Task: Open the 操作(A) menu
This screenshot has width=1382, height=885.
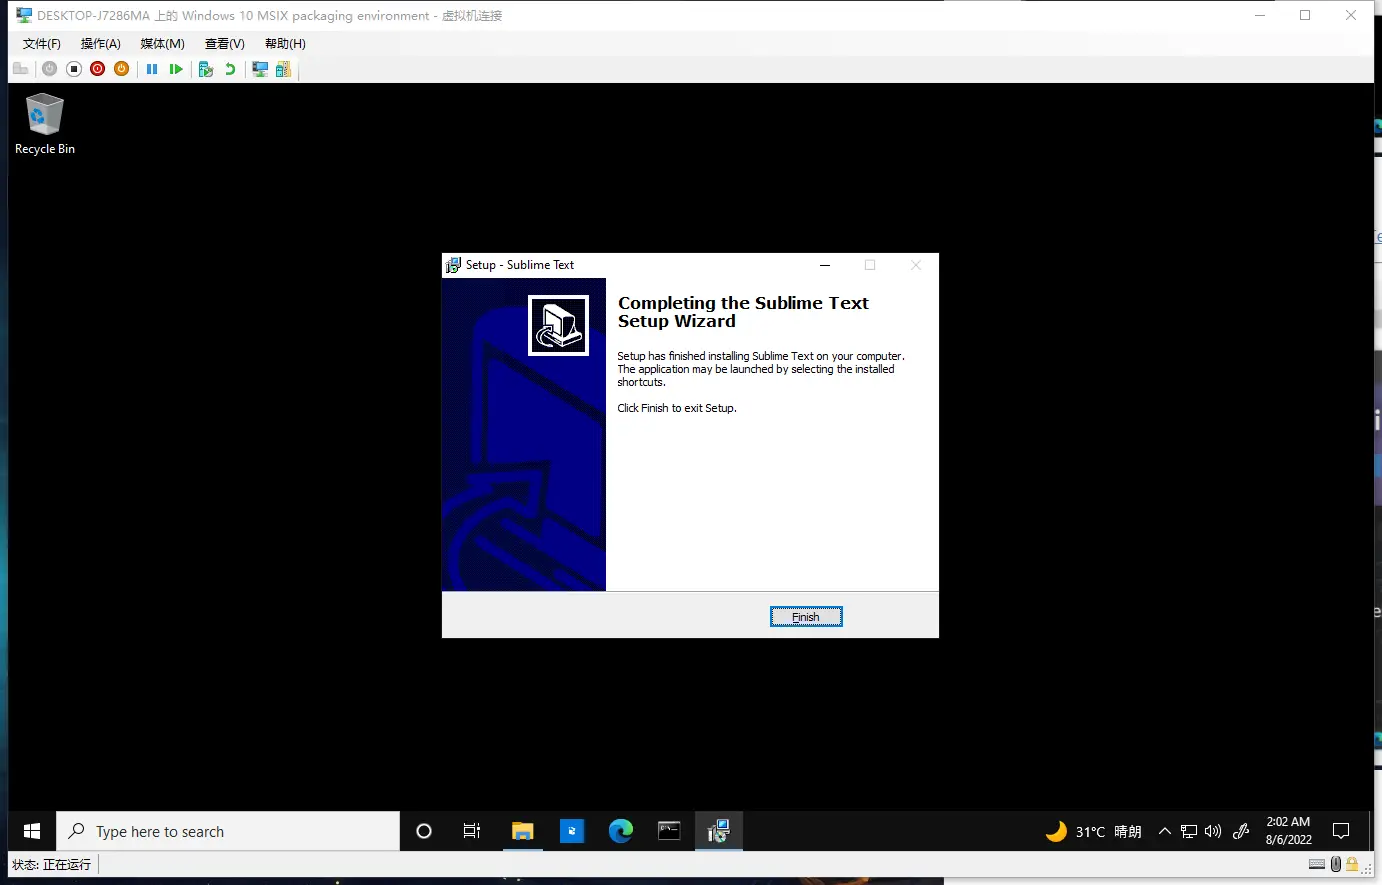Action: (100, 44)
